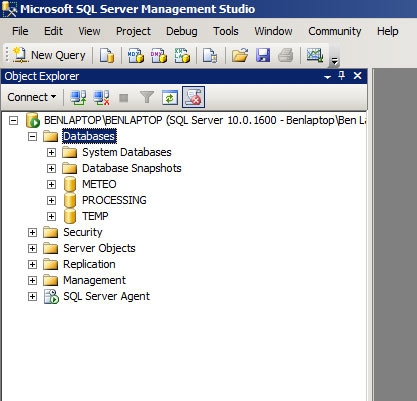417x401 pixels.
Task: Click the Save floppy disk icon
Action: tap(263, 55)
